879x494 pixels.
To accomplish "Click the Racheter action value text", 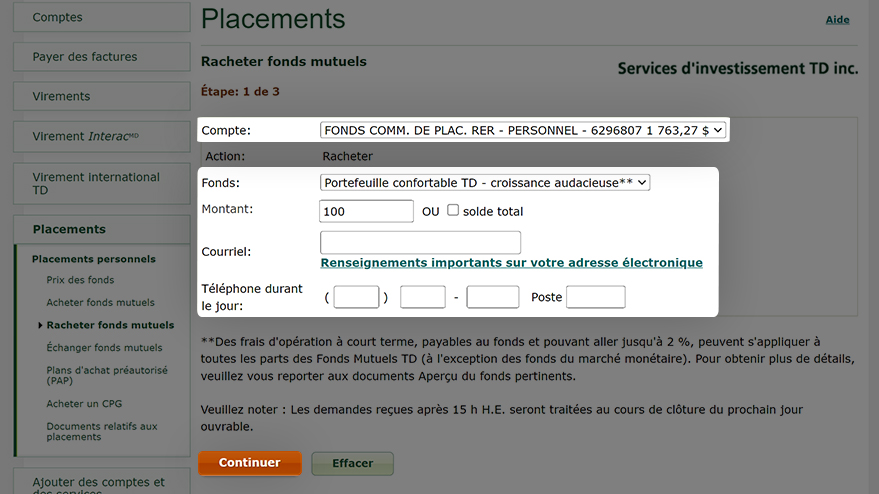I will (348, 156).
